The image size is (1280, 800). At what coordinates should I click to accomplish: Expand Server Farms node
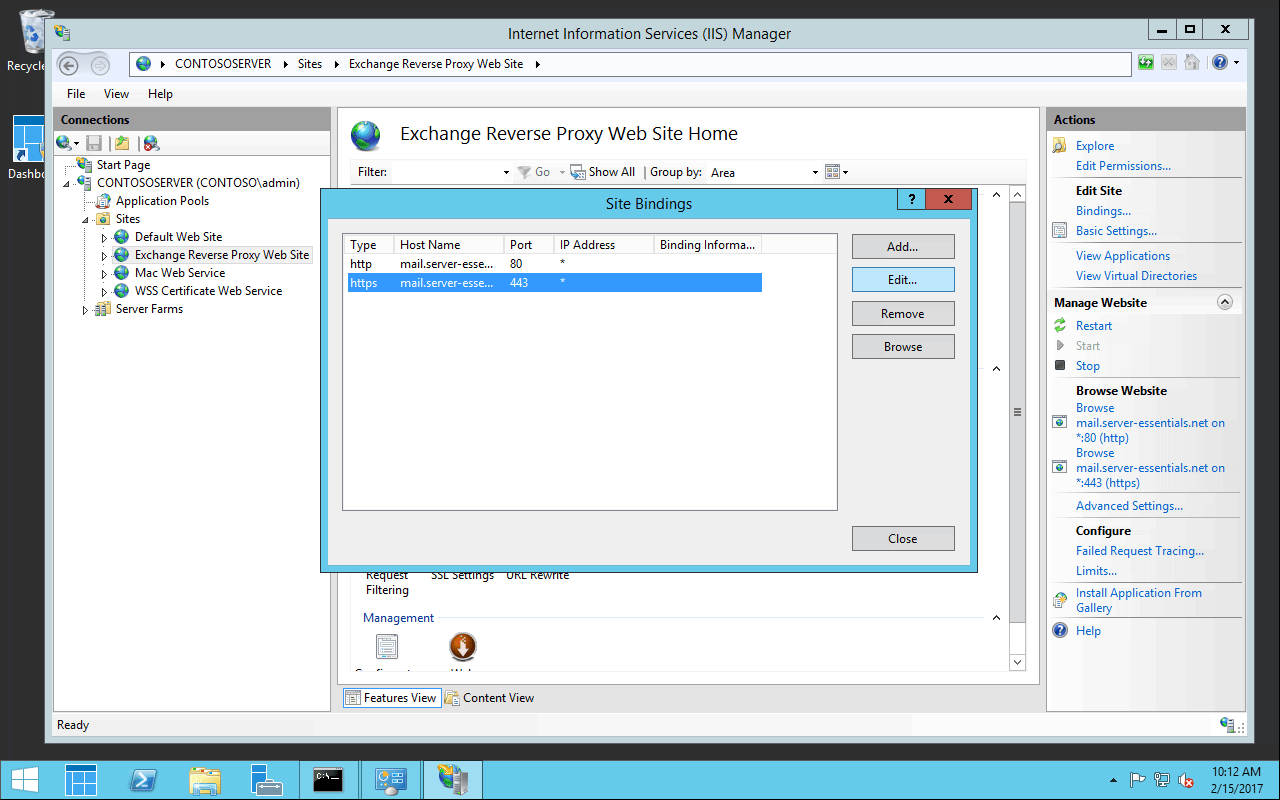pos(85,310)
